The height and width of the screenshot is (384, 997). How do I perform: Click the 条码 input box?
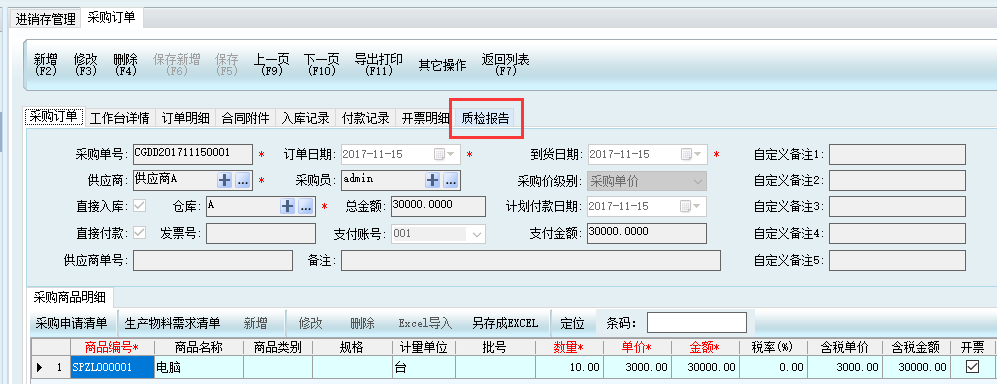[697, 322]
